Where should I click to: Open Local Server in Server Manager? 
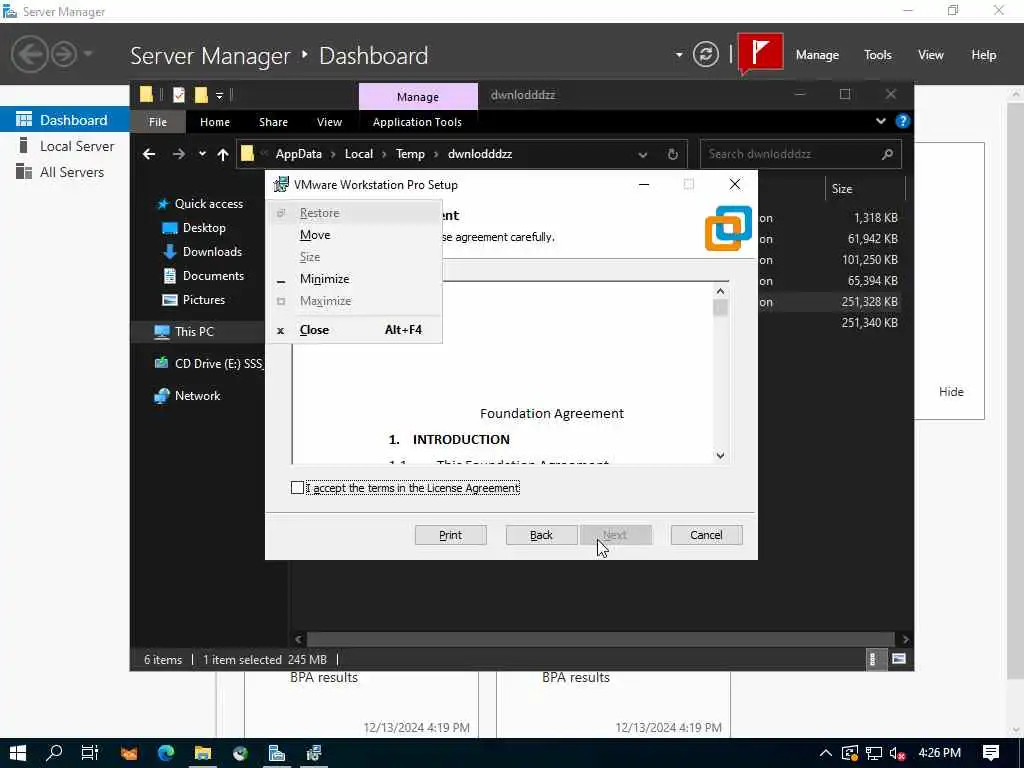[x=65, y=146]
